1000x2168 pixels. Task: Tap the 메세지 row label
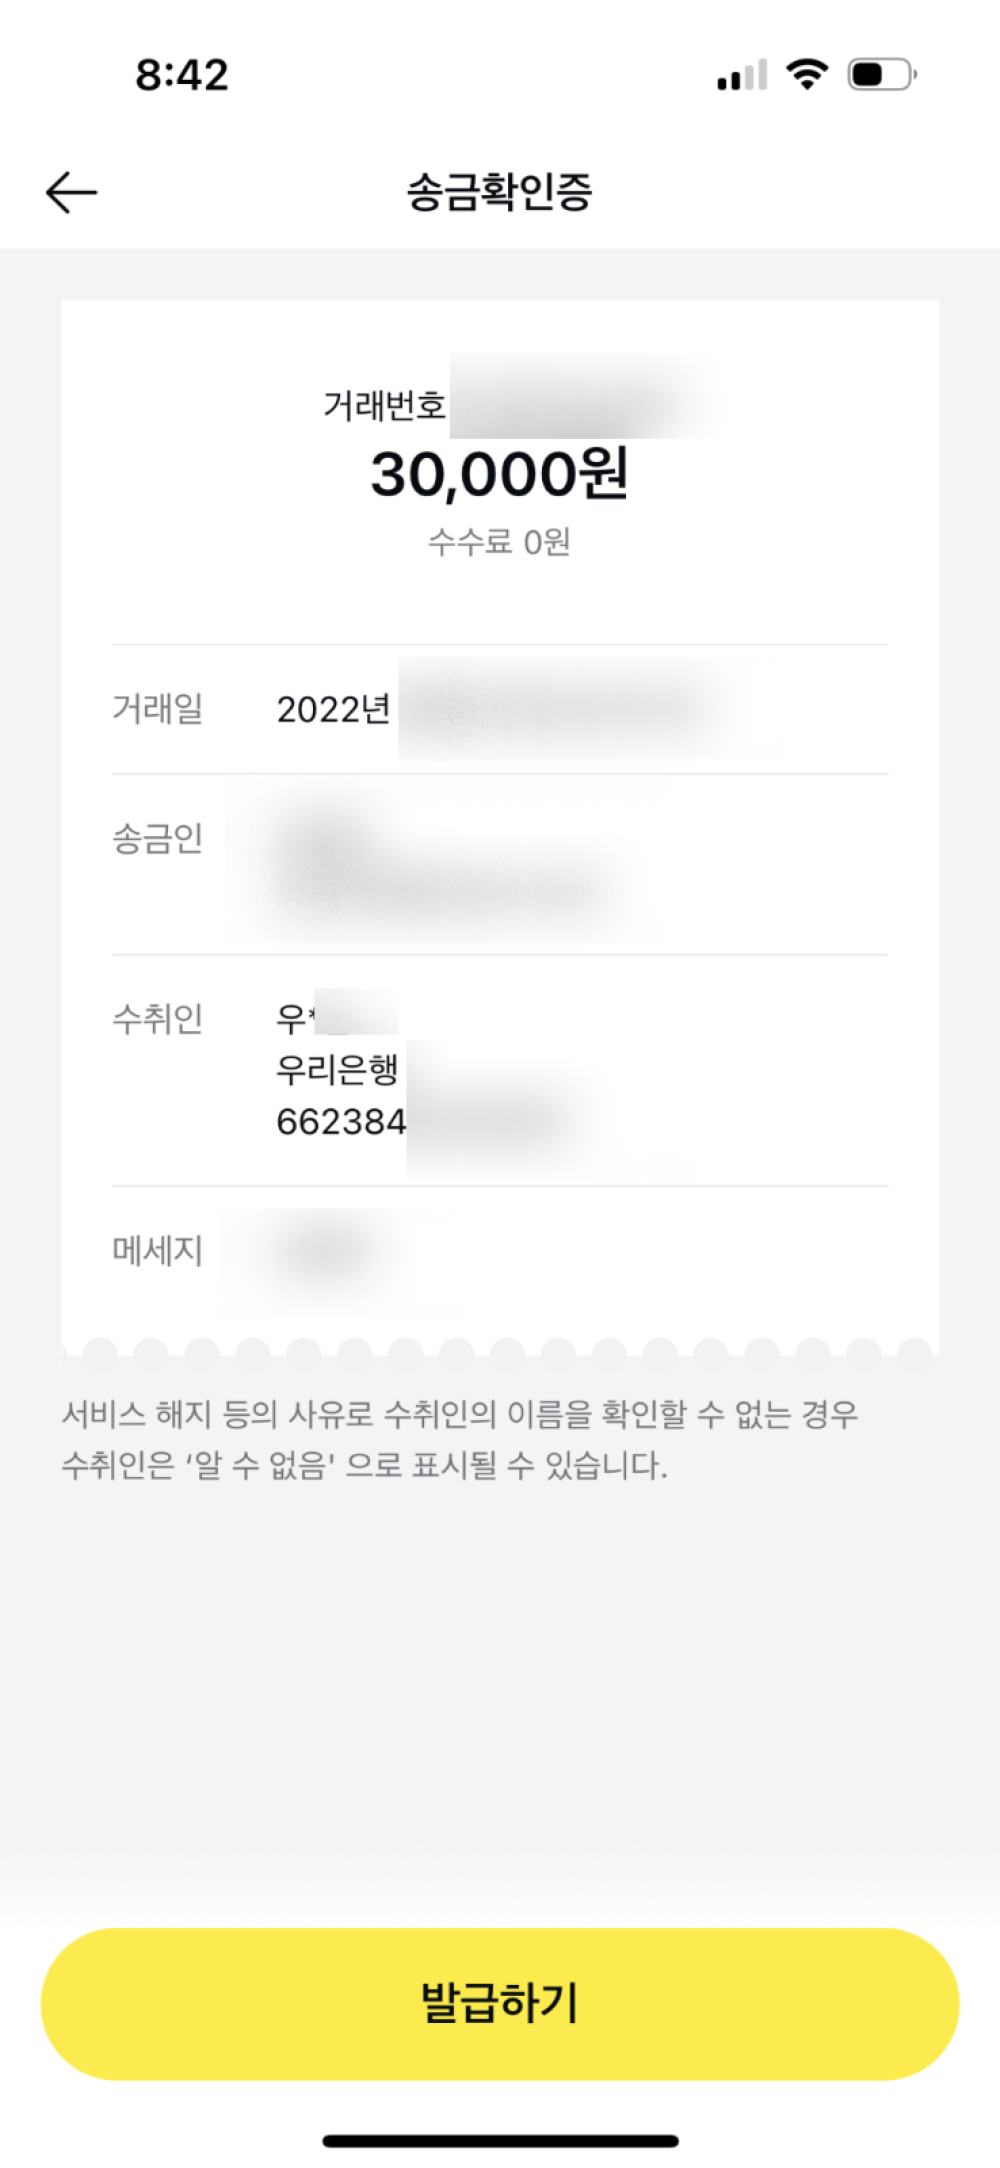(x=157, y=1250)
